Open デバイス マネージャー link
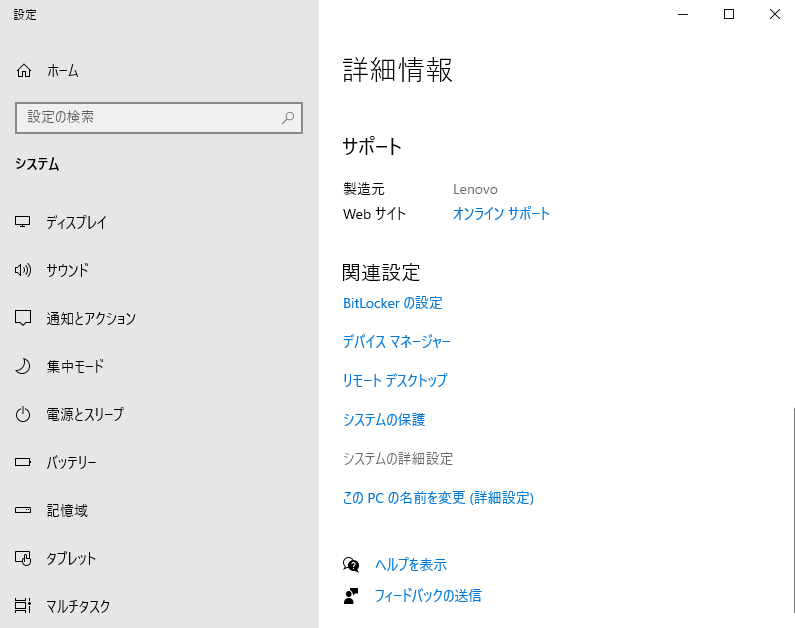 click(x=396, y=342)
